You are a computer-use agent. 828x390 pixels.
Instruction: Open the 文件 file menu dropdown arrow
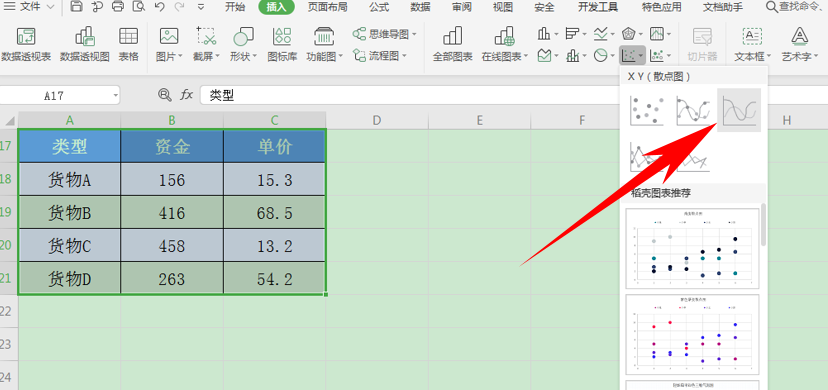click(x=50, y=7)
